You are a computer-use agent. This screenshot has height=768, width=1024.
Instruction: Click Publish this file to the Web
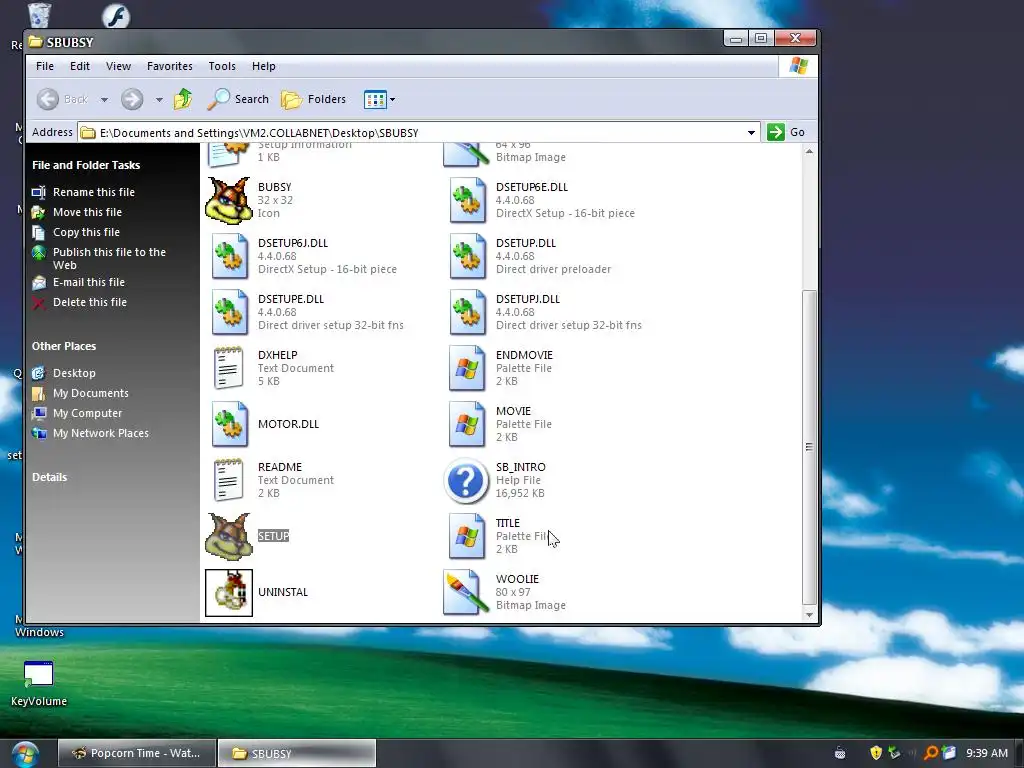coord(109,259)
